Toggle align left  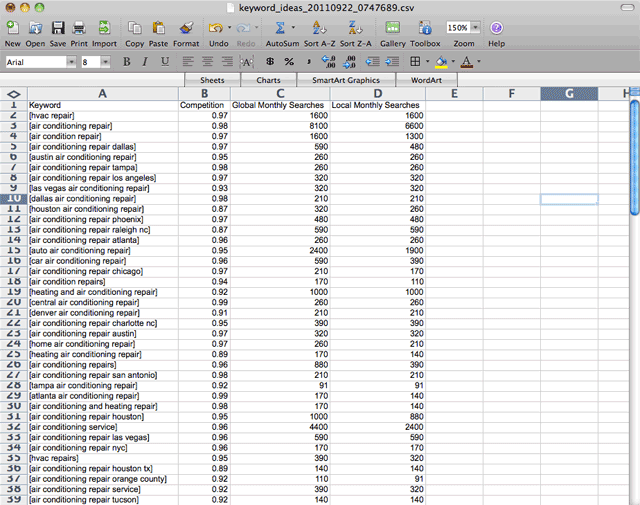tap(187, 62)
